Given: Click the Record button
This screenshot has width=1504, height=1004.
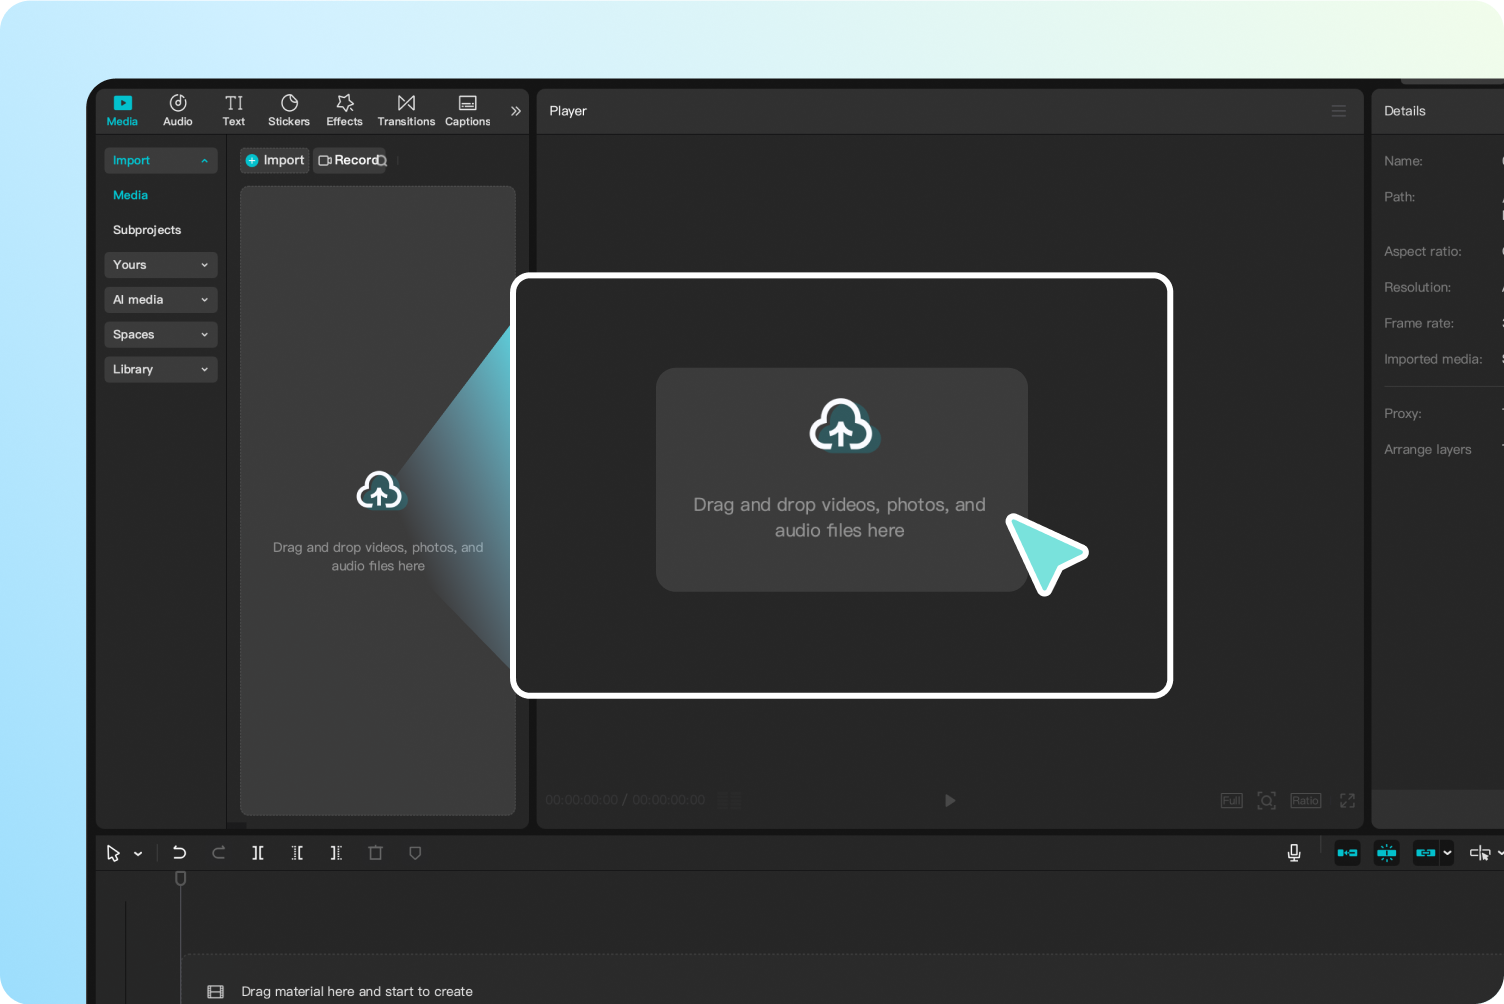Looking at the screenshot, I should [347, 160].
